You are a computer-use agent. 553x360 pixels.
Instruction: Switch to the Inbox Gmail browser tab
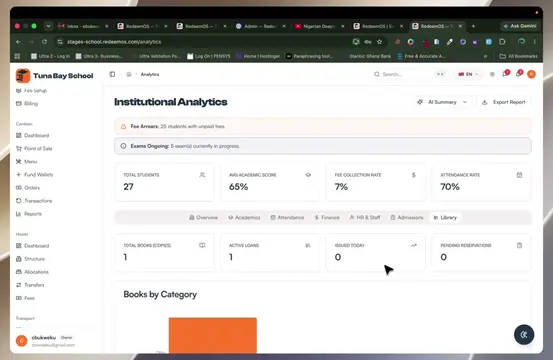click(84, 26)
